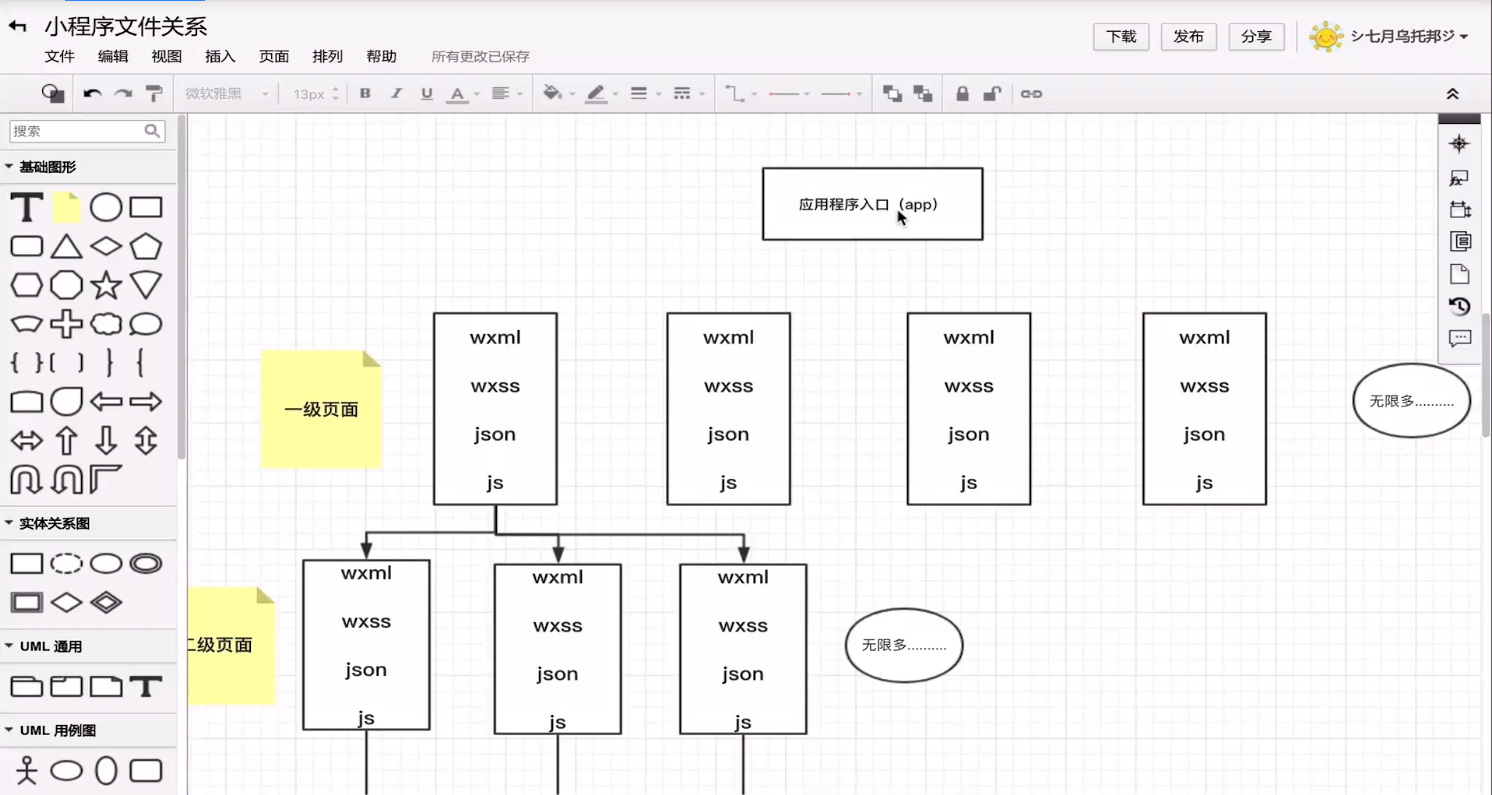
Task: Insert a hyperlink with the link icon
Action: 1031,94
